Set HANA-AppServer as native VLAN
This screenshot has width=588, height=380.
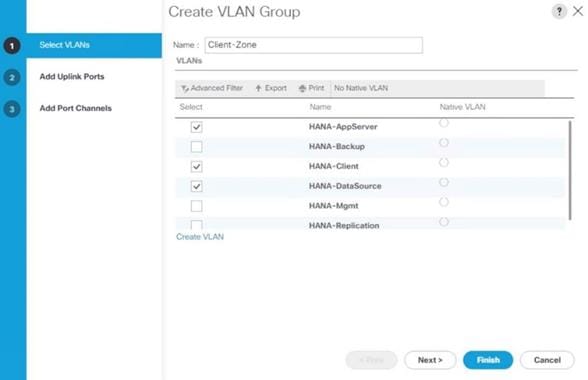444,123
